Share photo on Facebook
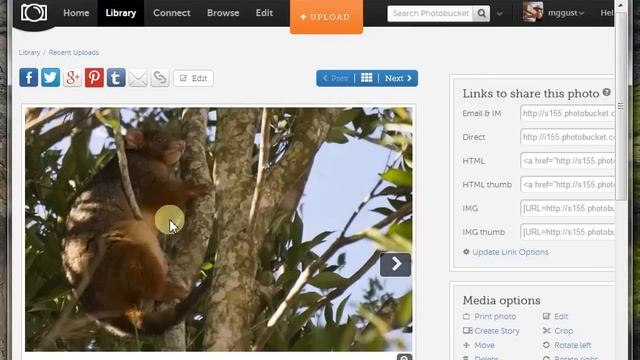640x360 pixels. [x=29, y=78]
